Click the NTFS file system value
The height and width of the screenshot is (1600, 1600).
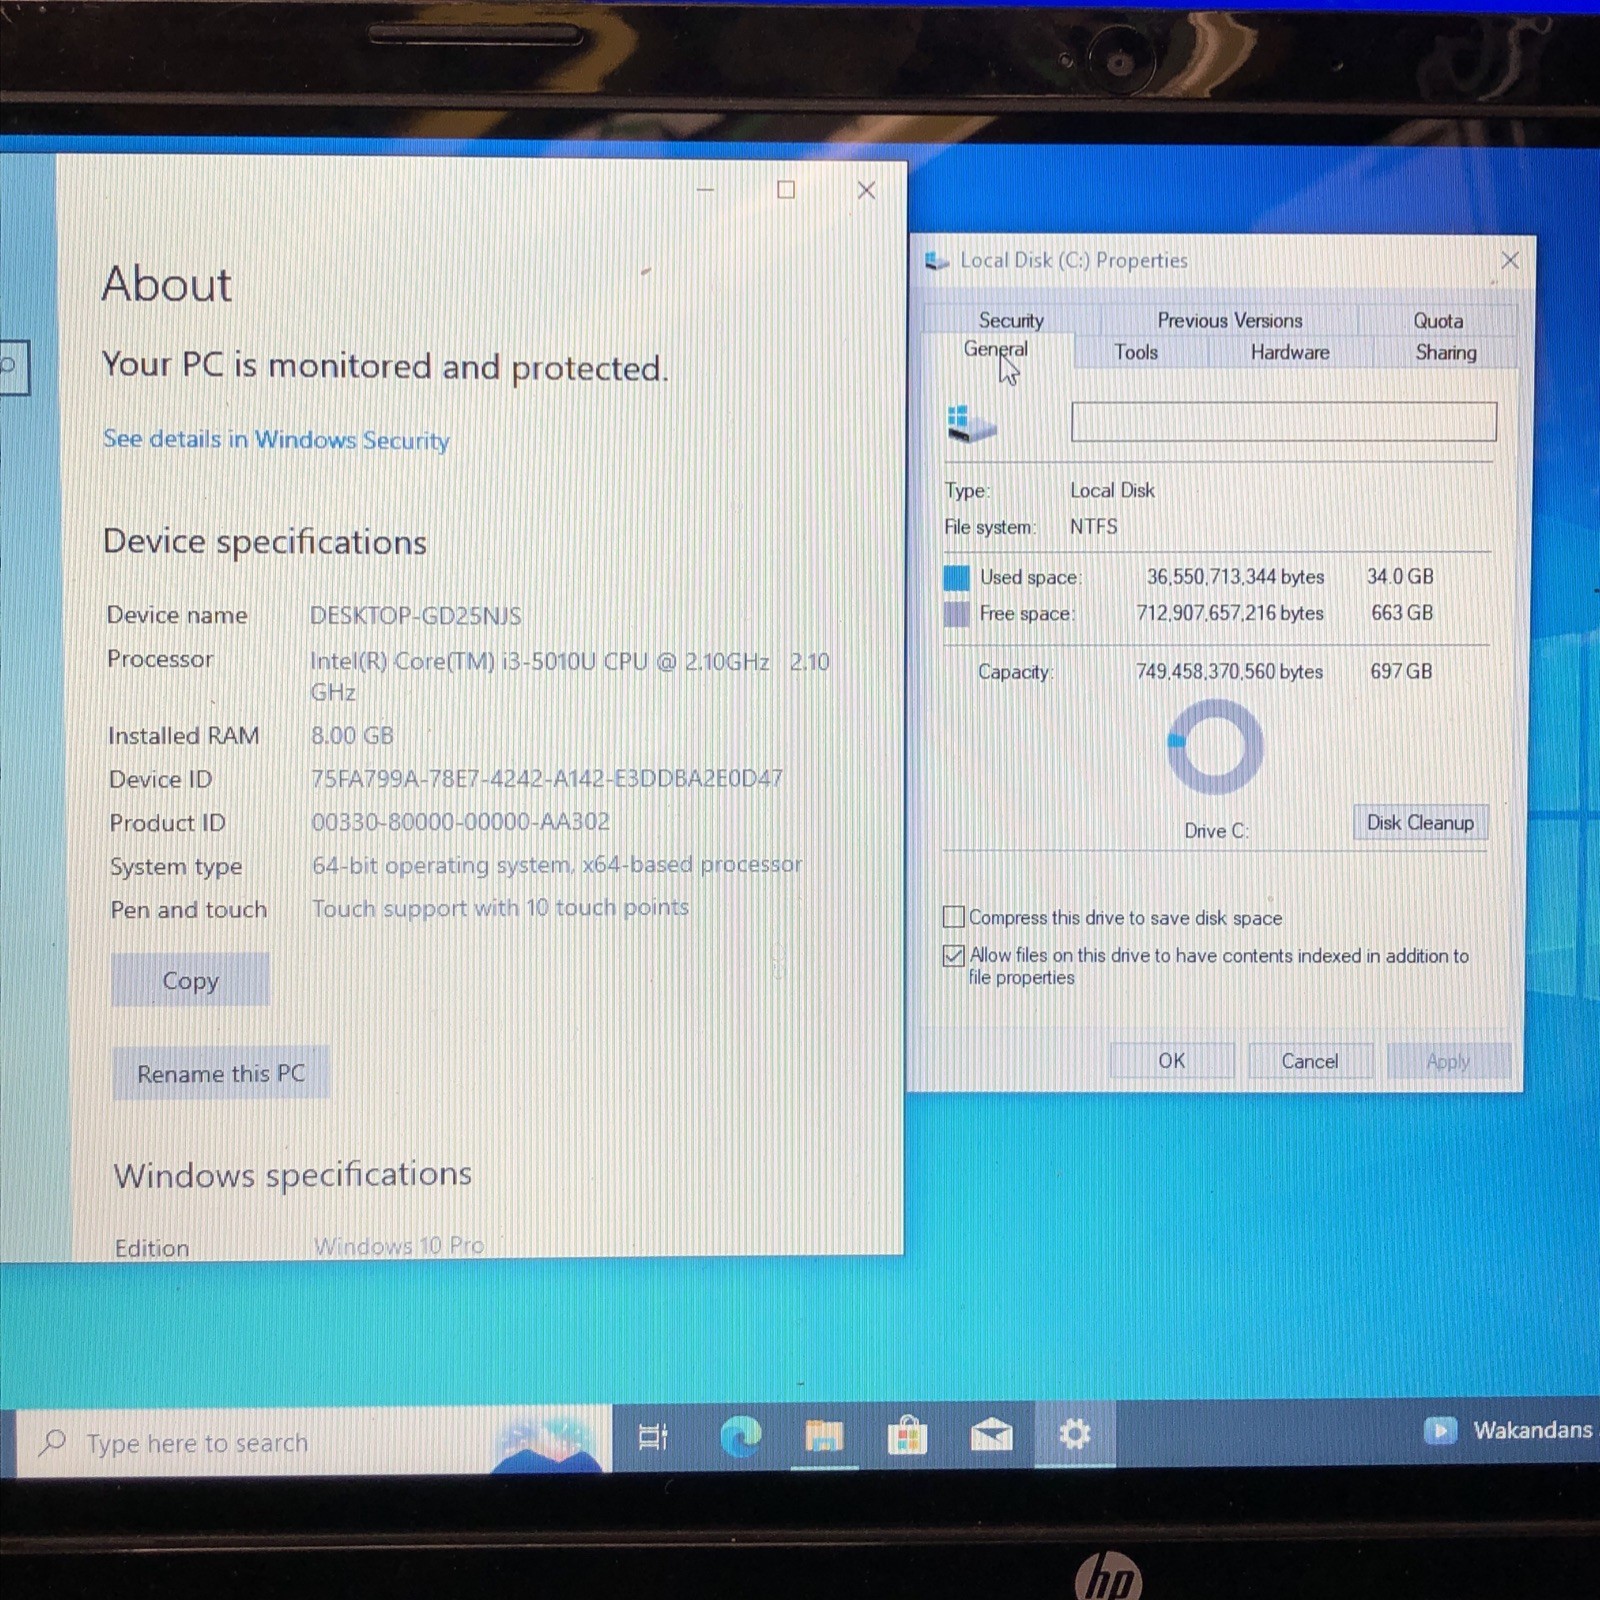(x=1094, y=526)
